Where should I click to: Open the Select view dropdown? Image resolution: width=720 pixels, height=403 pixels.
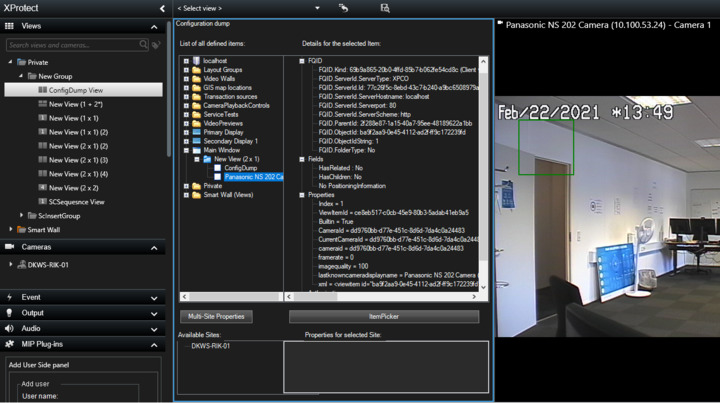coord(317,8)
